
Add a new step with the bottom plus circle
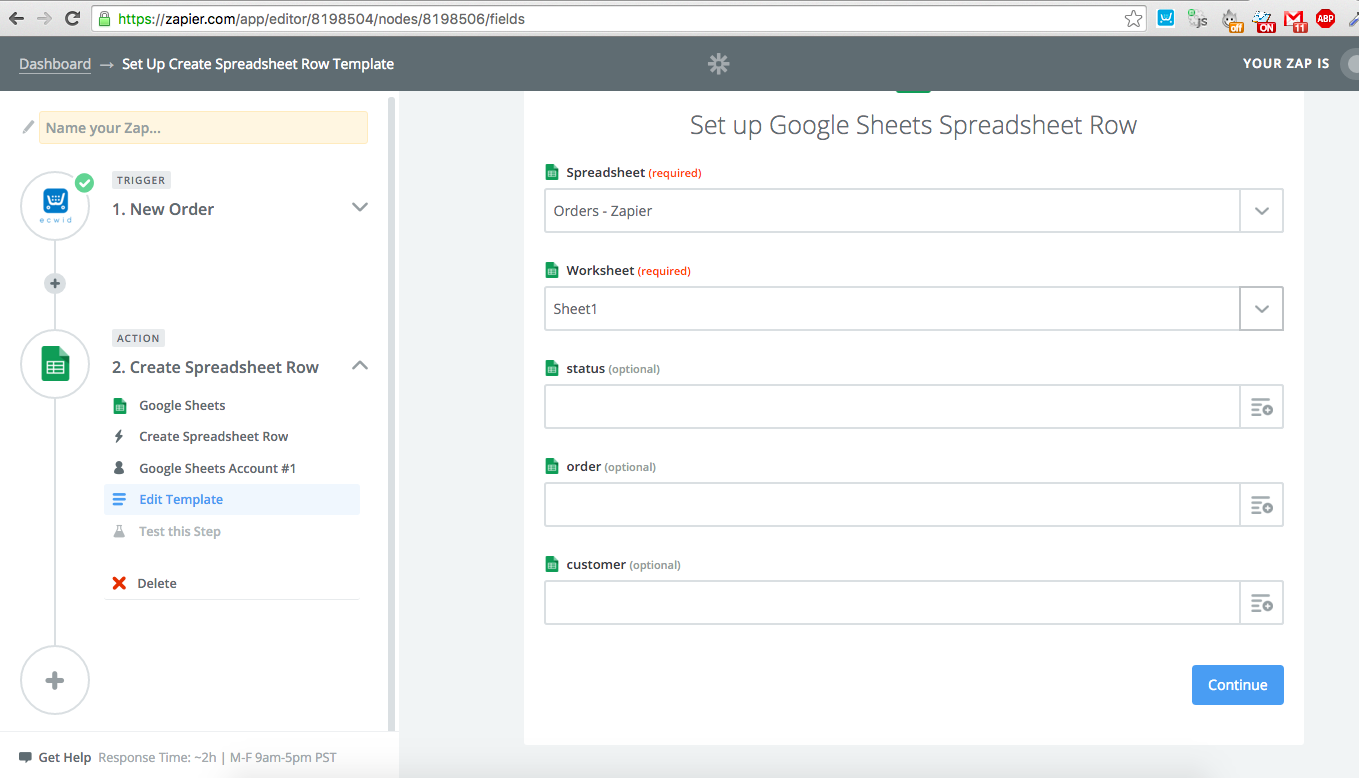point(55,680)
